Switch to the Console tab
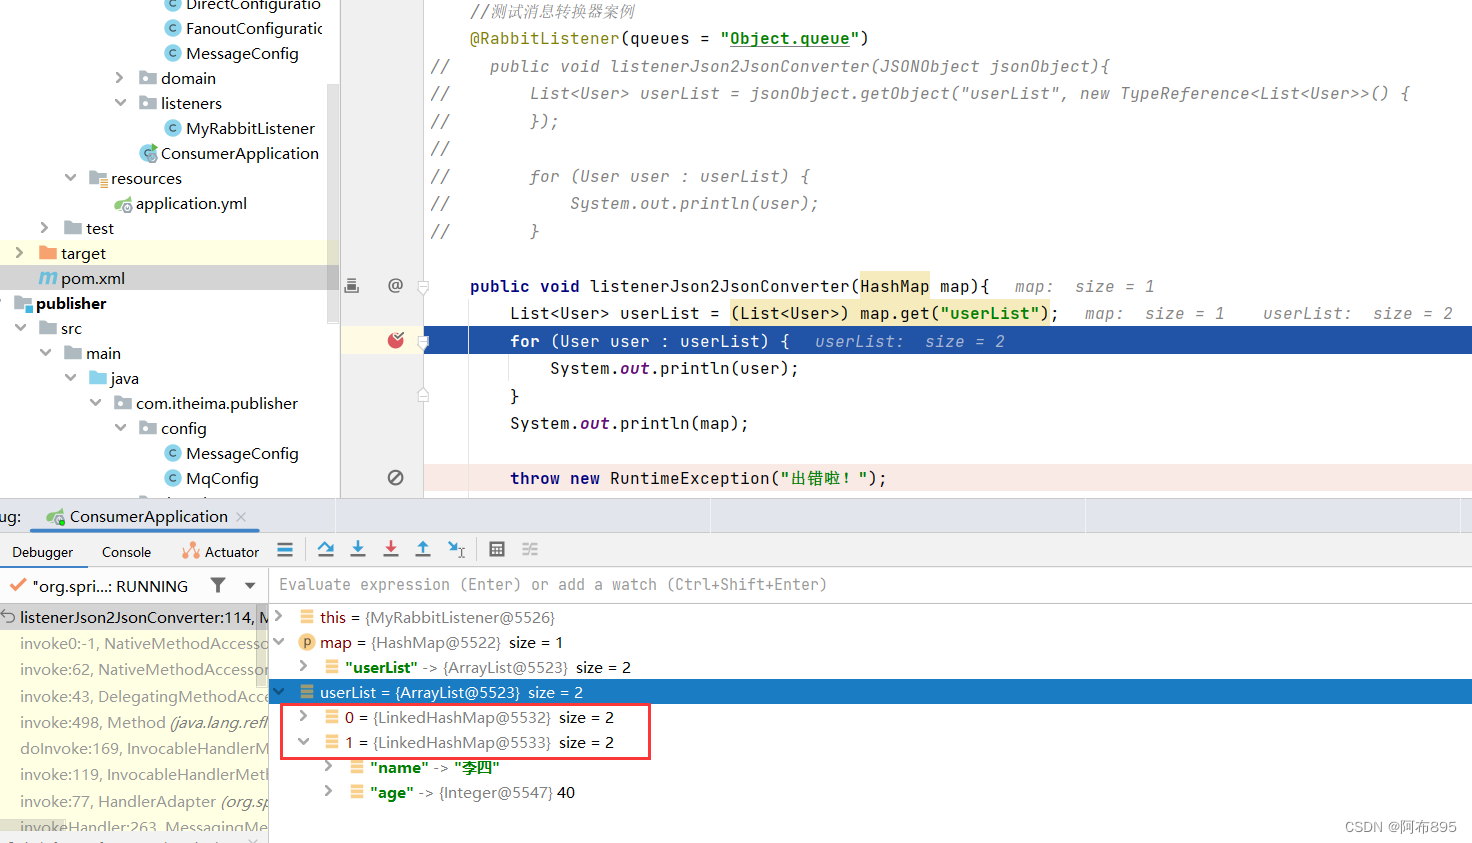This screenshot has width=1472, height=843. point(126,551)
